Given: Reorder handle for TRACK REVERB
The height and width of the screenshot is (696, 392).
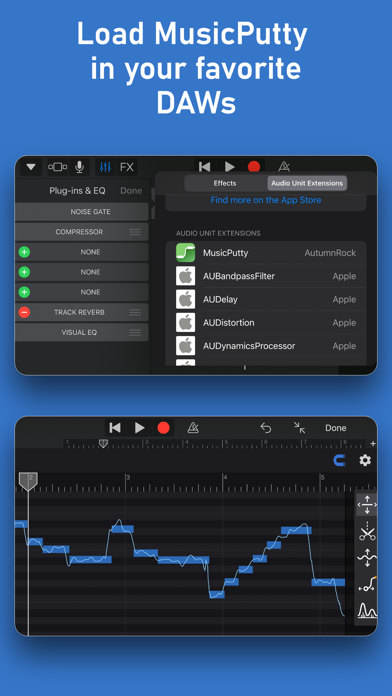Looking at the screenshot, I should (135, 312).
